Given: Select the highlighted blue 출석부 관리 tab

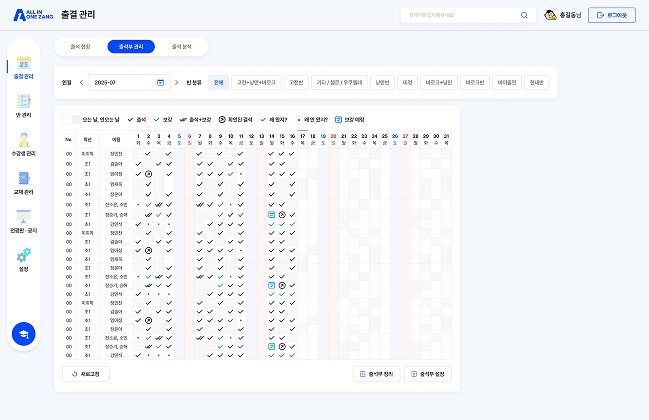Looking at the screenshot, I should pos(131,47).
